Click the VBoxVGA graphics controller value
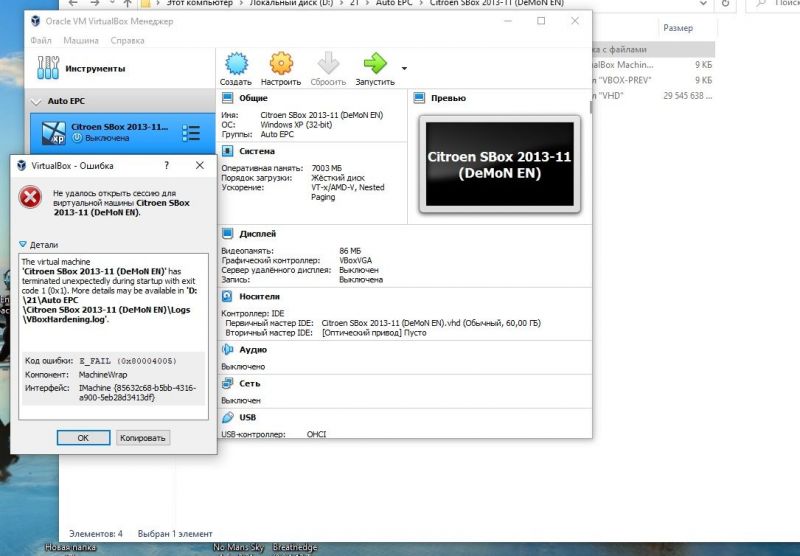This screenshot has height=556, width=800. pyautogui.click(x=356, y=260)
